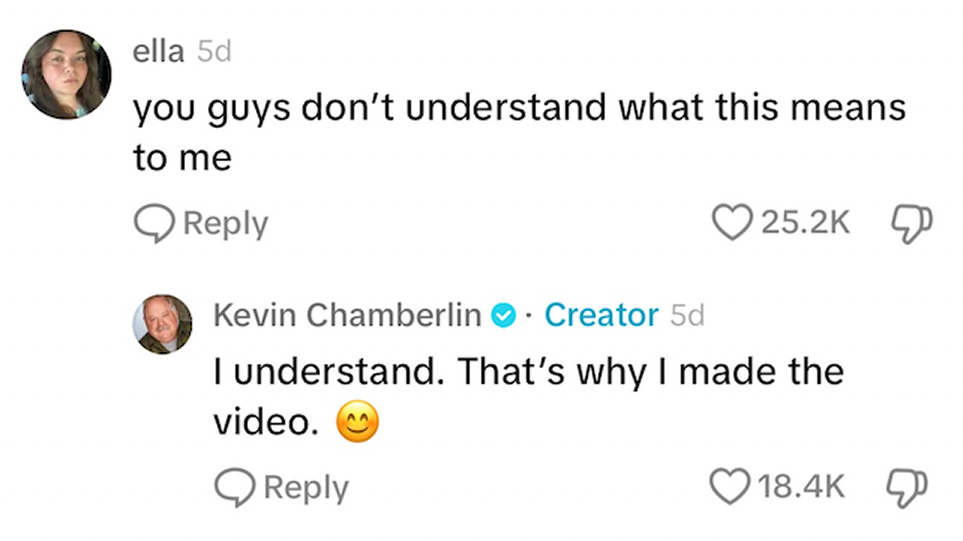Click the 5d timestamp after Creator
This screenshot has height=541, width=963.
pos(687,316)
